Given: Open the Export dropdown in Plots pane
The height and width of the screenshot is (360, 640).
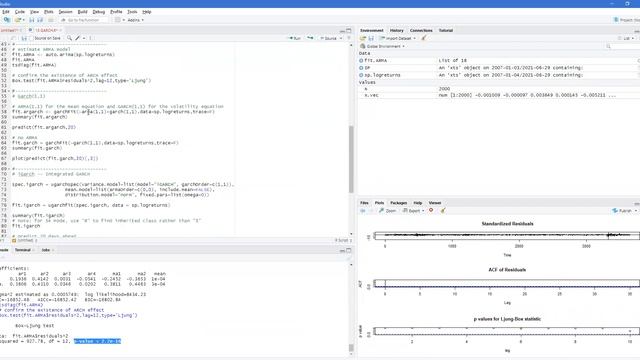Looking at the screenshot, I should click(x=423, y=211).
